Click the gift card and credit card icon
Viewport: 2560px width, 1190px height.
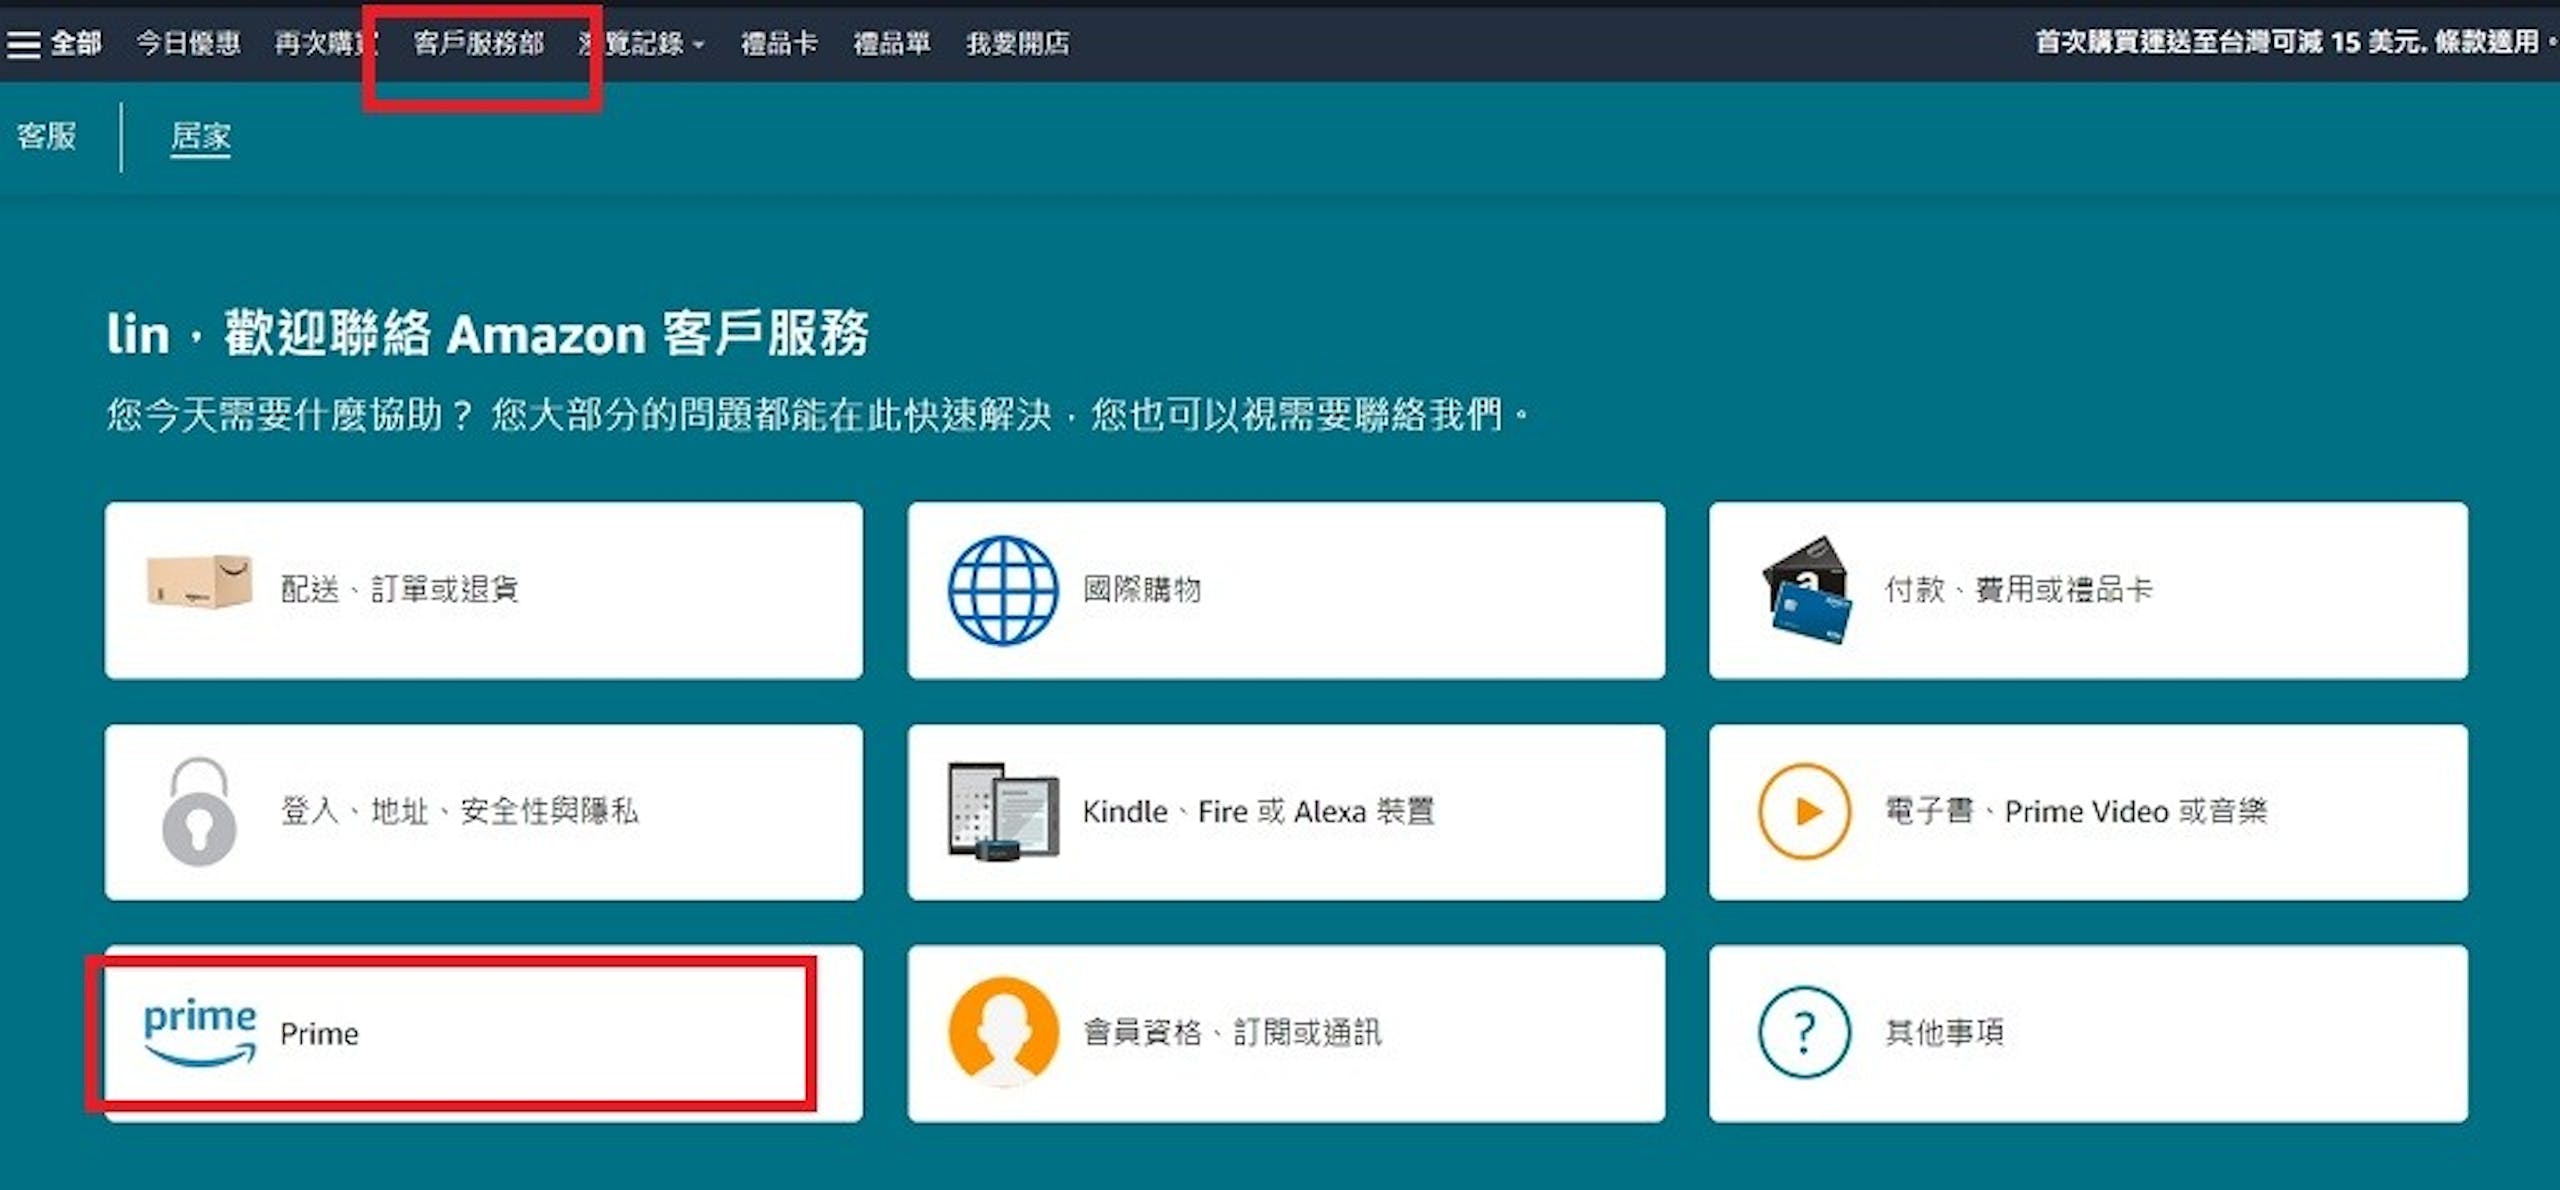tap(1807, 590)
